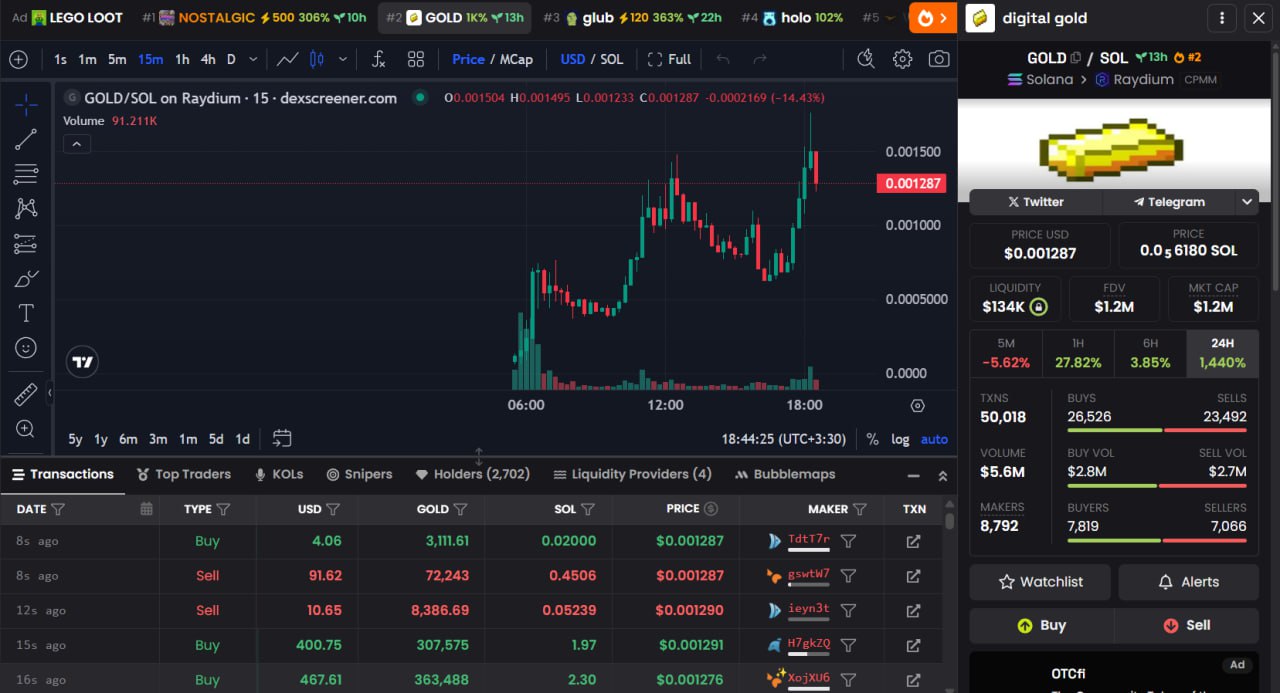Open transaction link for the 91.62 USD sell

click(x=913, y=576)
